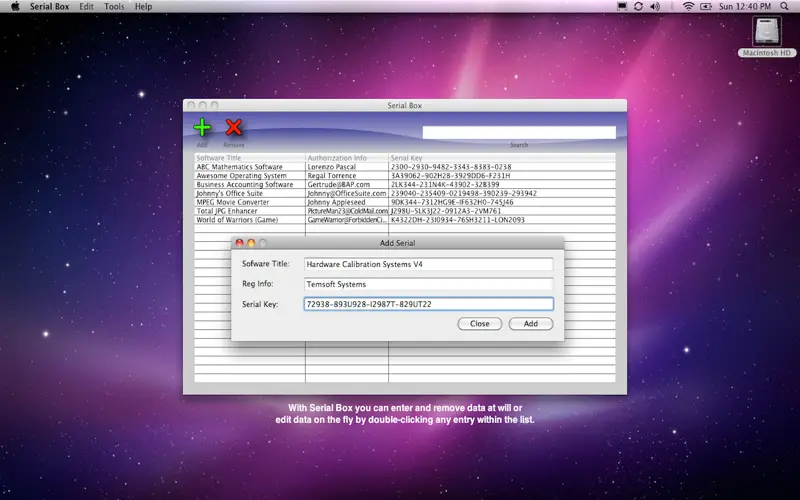The height and width of the screenshot is (500, 800).
Task: Open the Serial Box application menu
Action: [49, 7]
